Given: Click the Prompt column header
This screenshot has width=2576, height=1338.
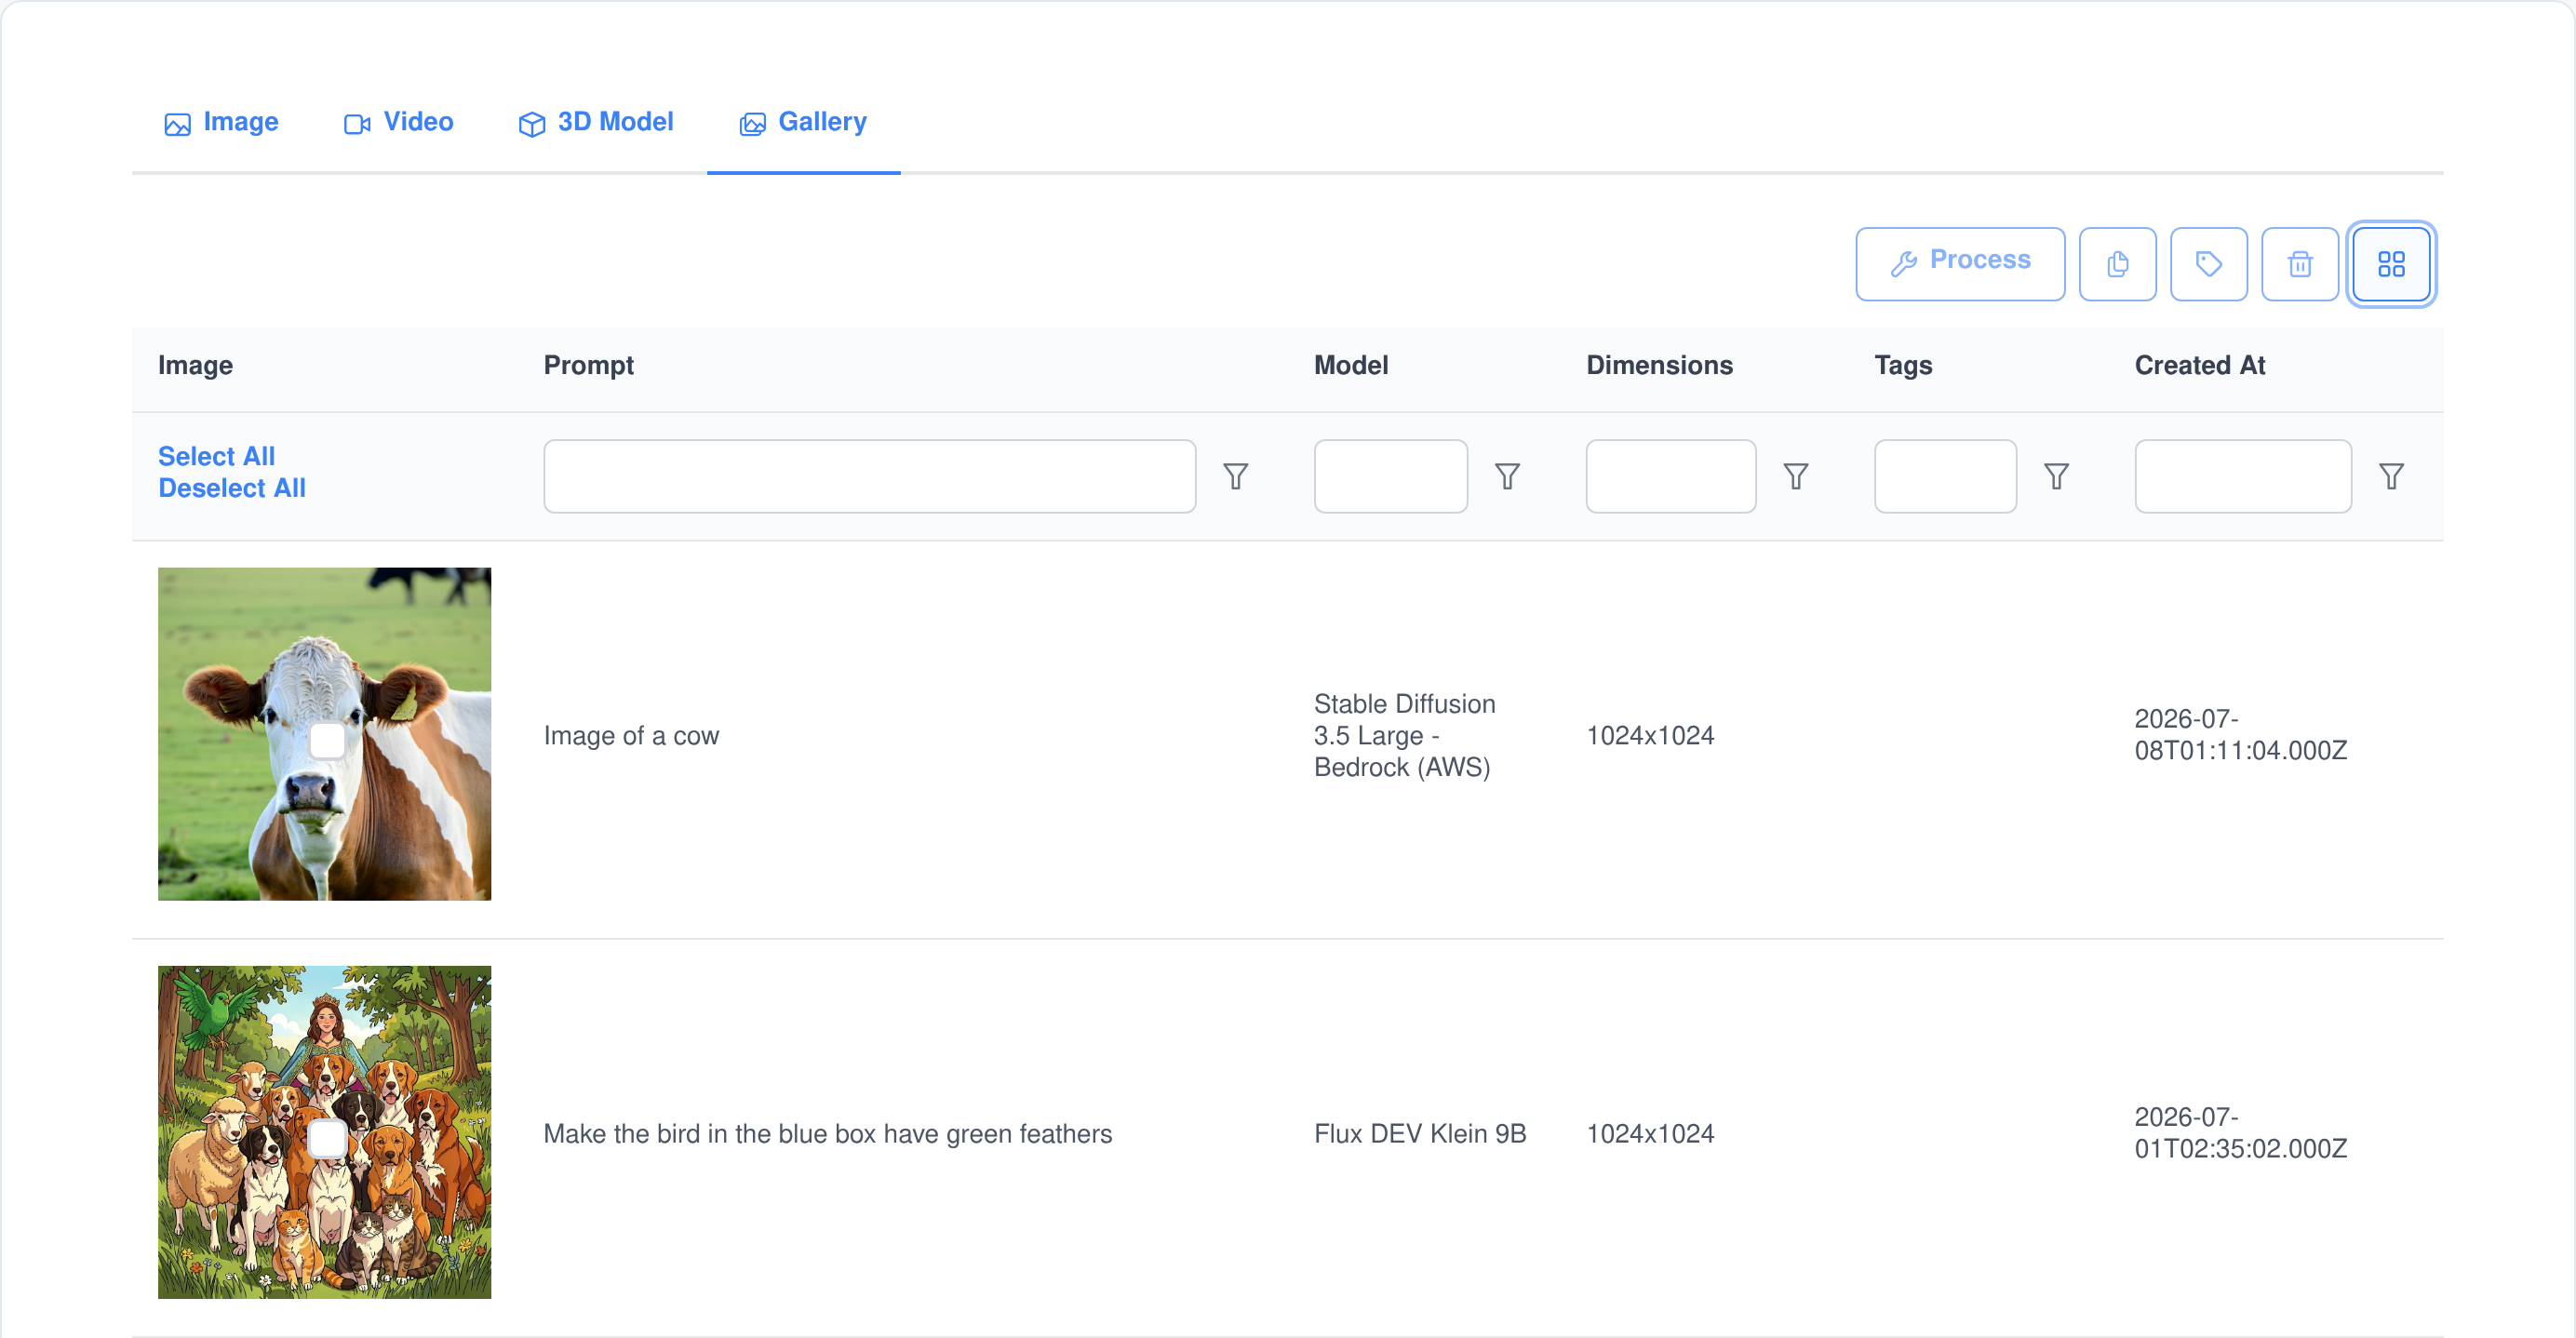Looking at the screenshot, I should tap(588, 366).
